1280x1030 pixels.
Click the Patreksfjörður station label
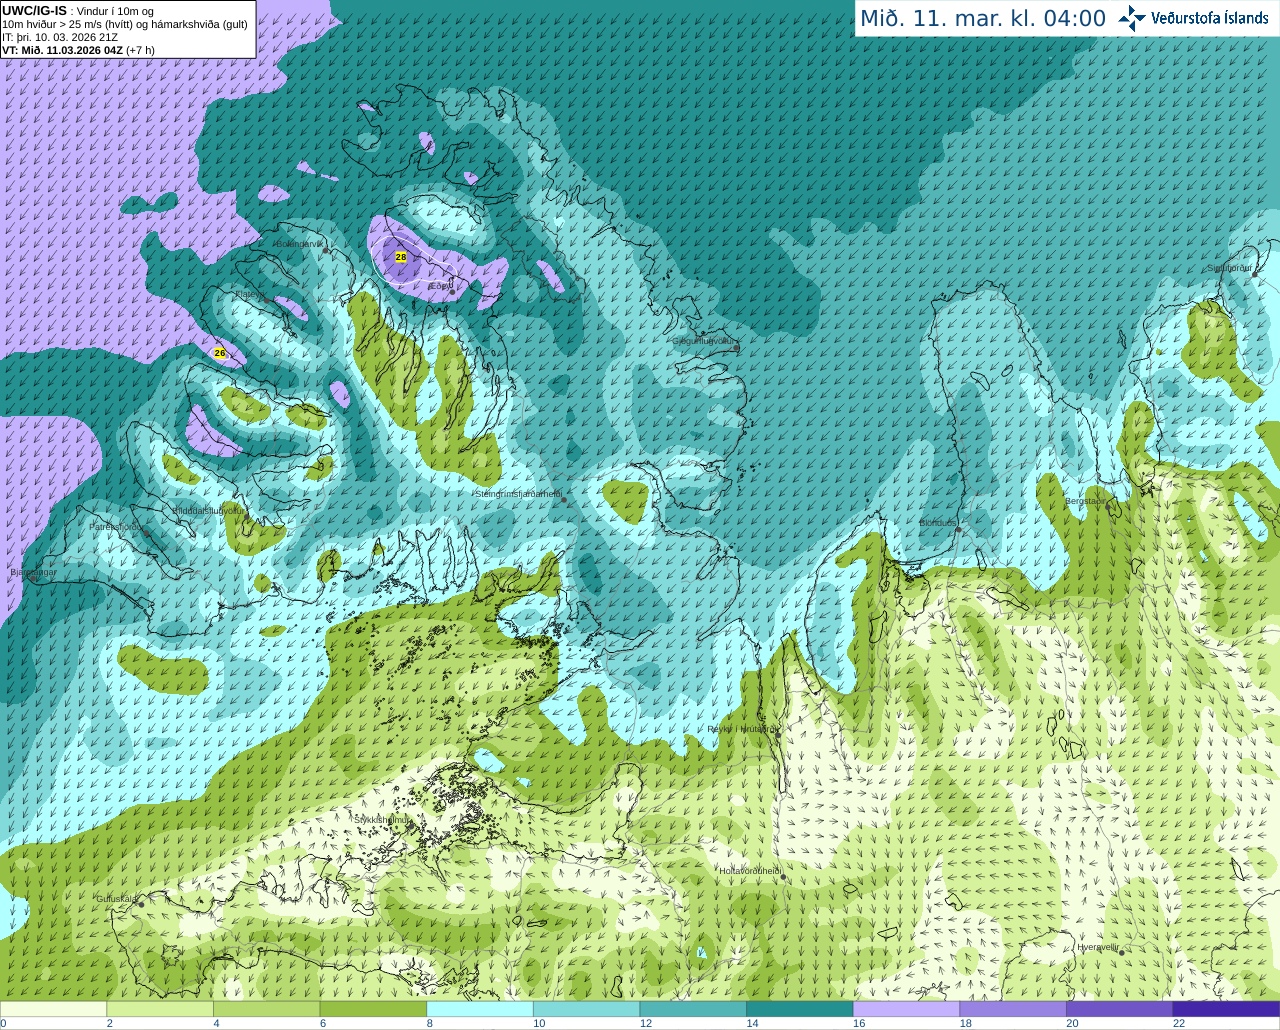pos(116,526)
